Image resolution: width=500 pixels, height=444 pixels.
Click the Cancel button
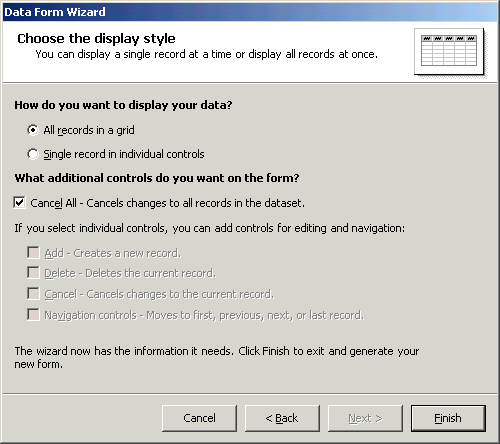point(199,418)
